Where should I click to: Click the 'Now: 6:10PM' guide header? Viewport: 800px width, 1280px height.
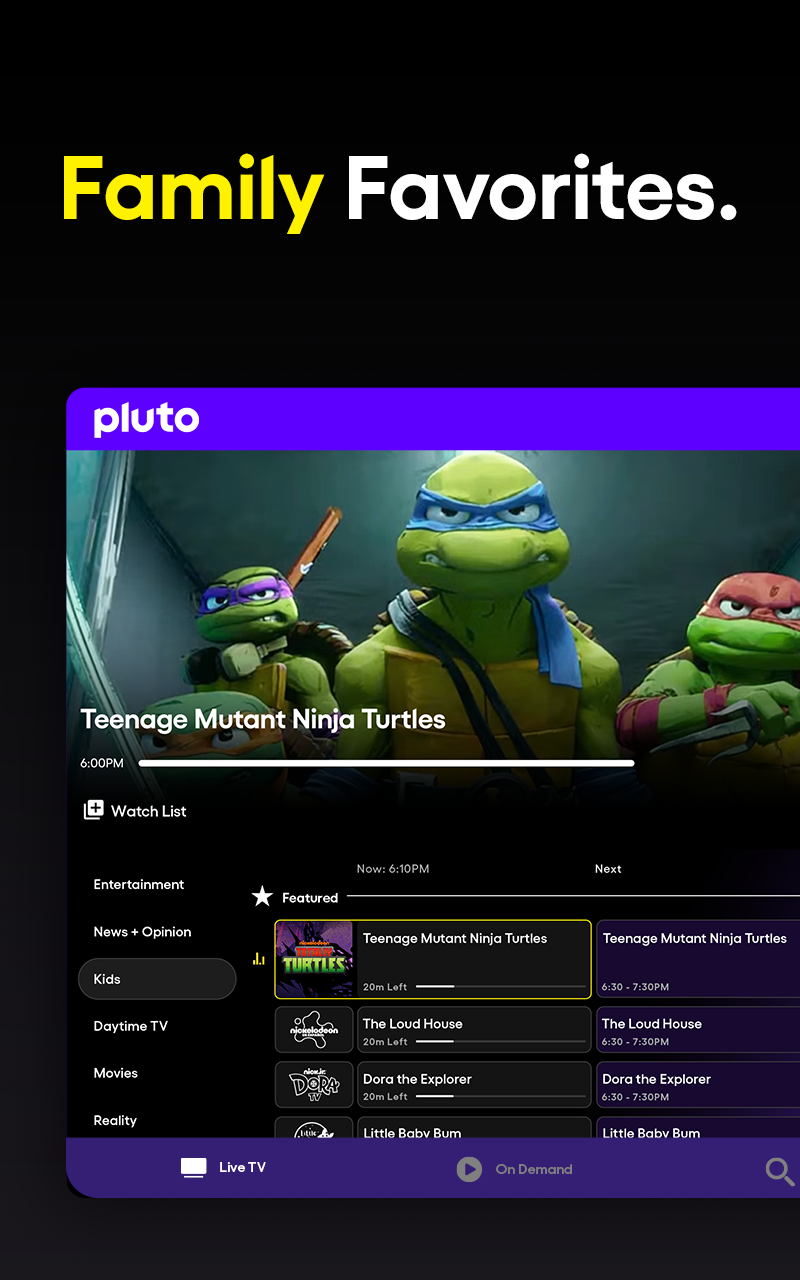(393, 869)
